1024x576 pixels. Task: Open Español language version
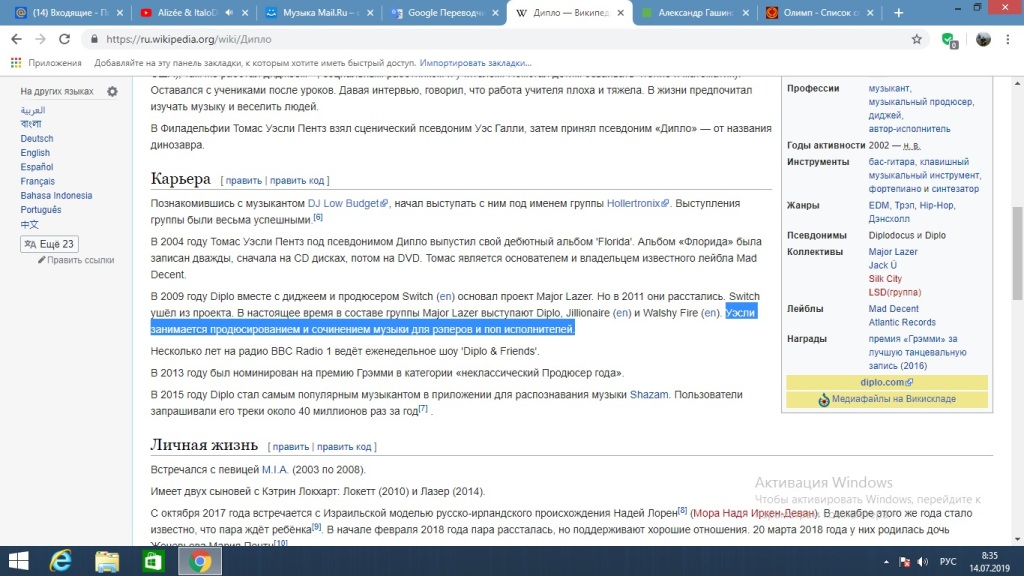37,167
